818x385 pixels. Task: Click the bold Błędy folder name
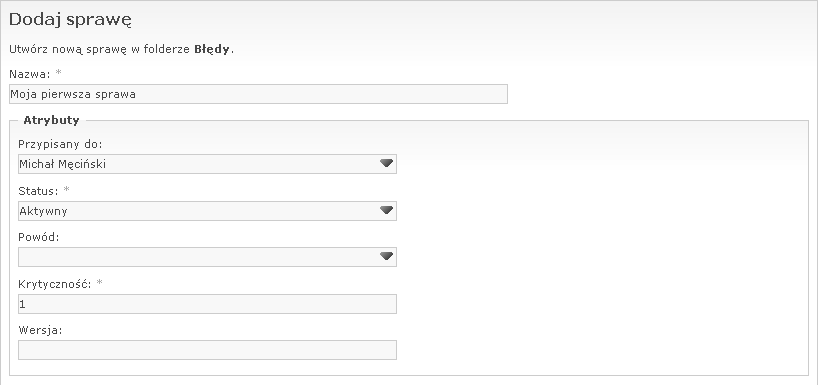[x=211, y=50]
